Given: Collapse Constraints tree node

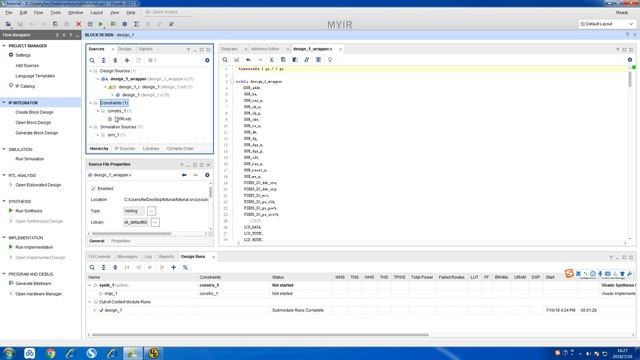Looking at the screenshot, I should pos(91,103).
